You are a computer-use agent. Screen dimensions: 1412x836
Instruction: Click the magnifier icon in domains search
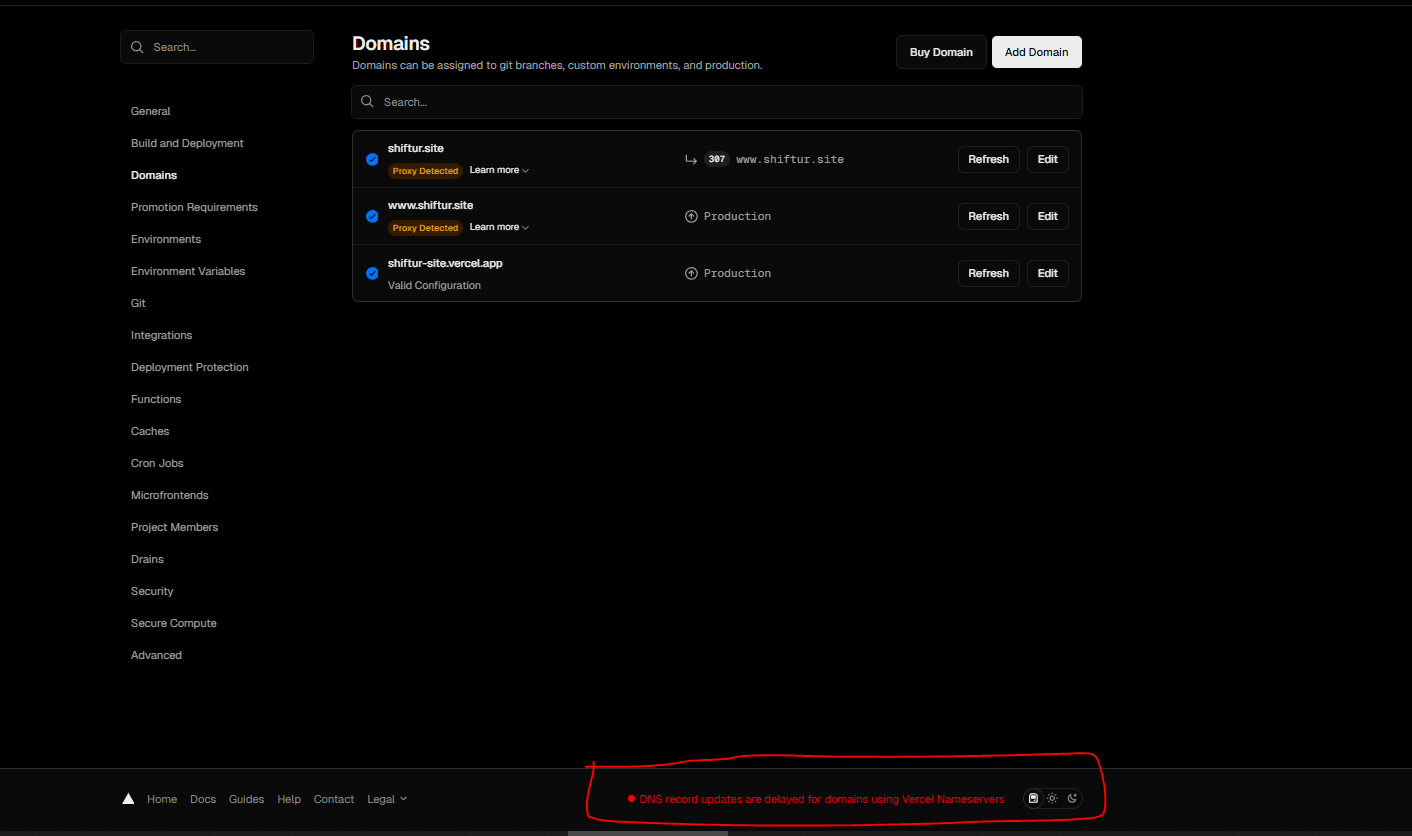pos(368,102)
